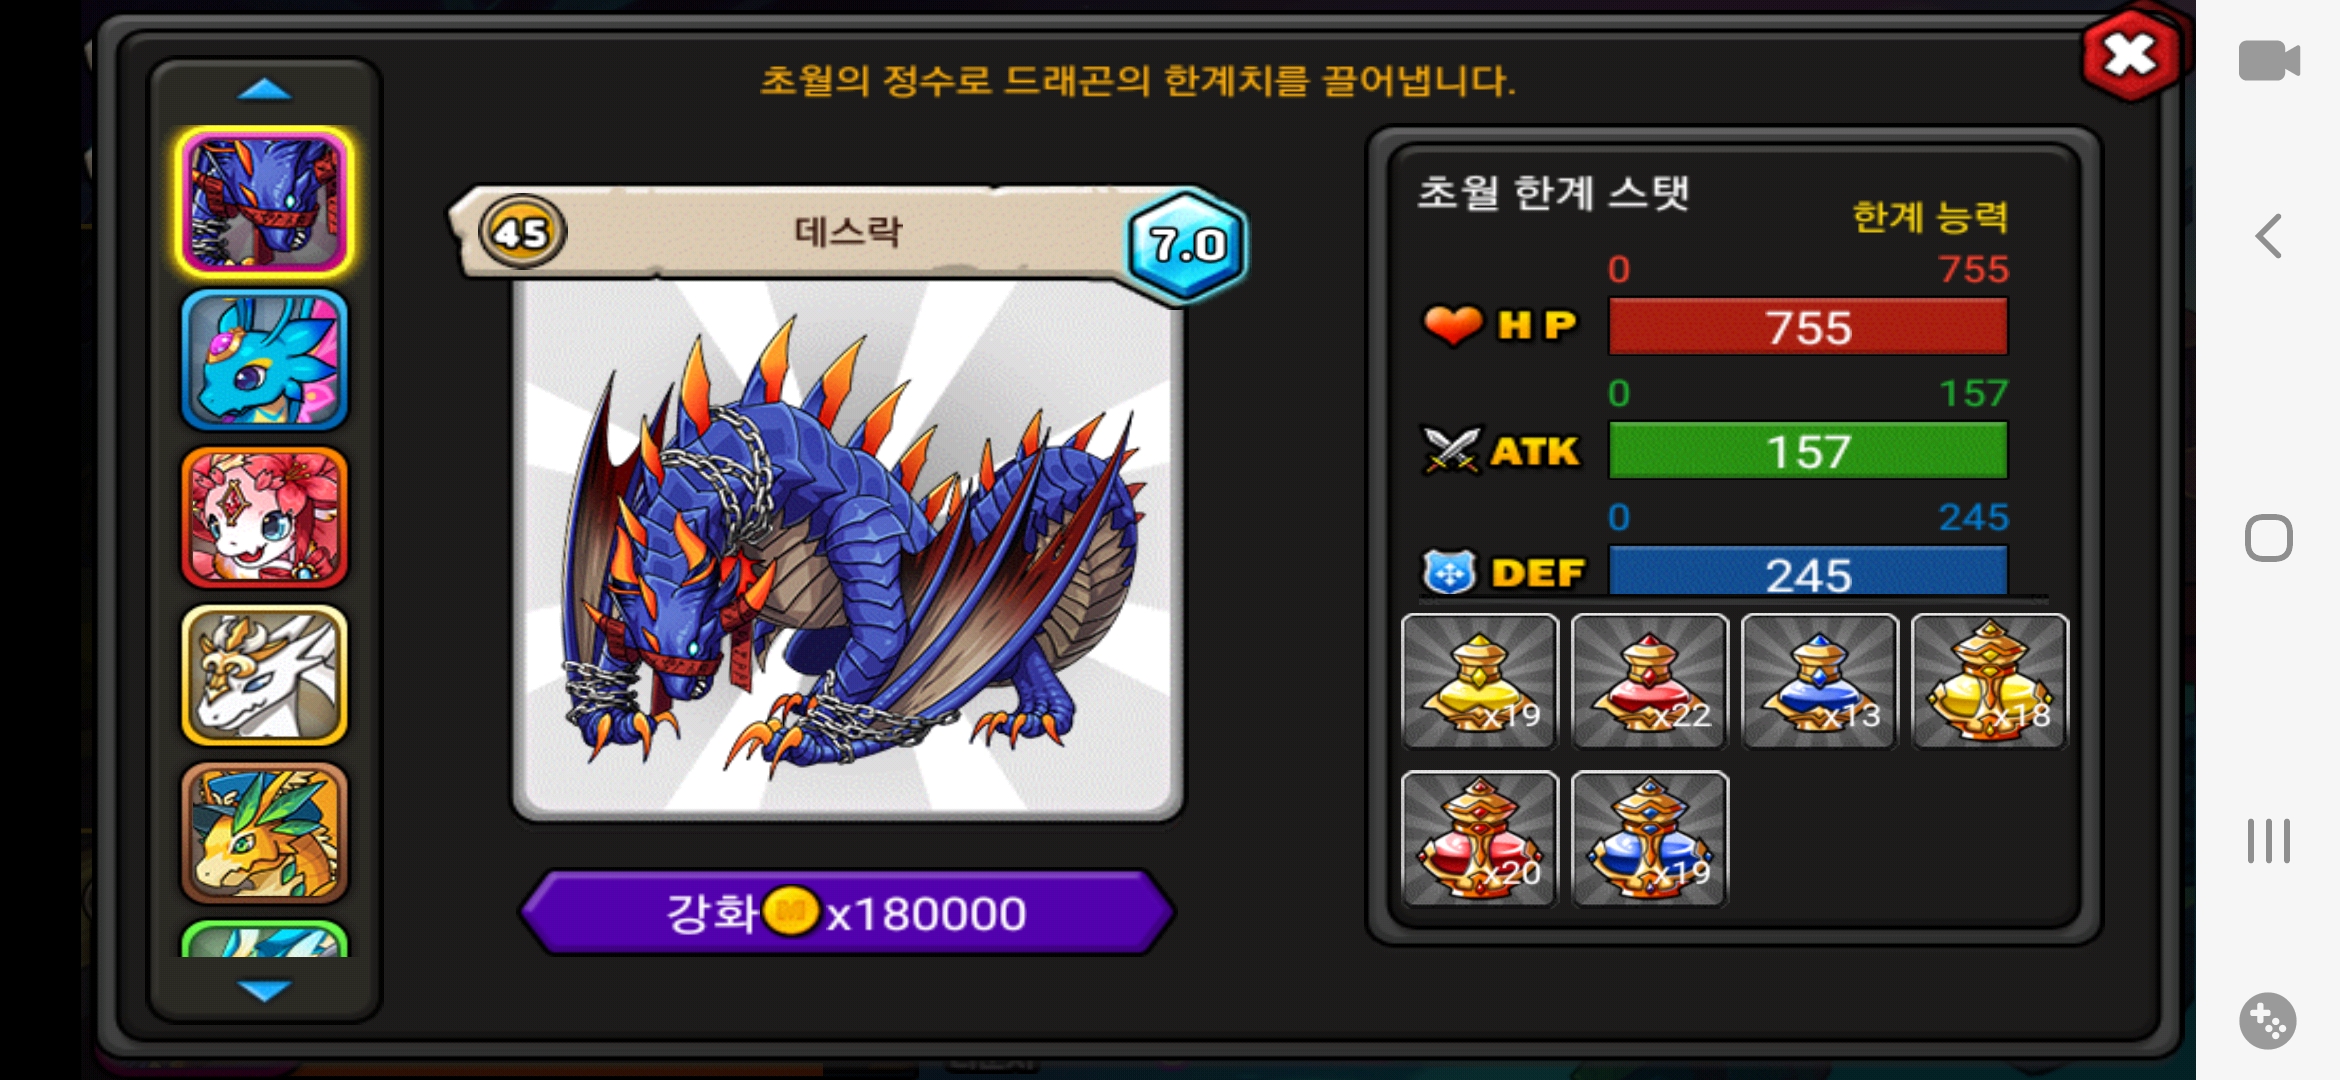Move down the dragon list with the arrow

pos(264,990)
